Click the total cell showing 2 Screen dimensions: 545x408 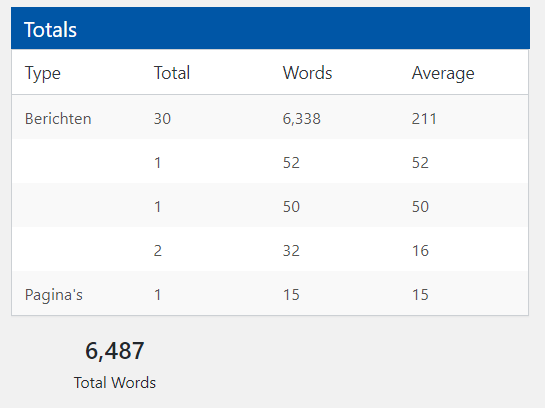pyautogui.click(x=158, y=251)
